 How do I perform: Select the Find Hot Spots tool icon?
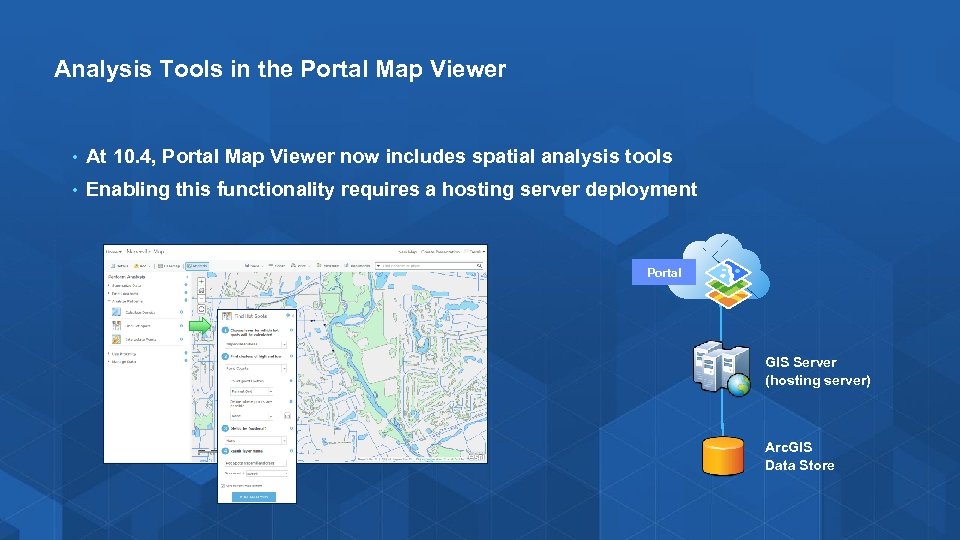tap(116, 326)
